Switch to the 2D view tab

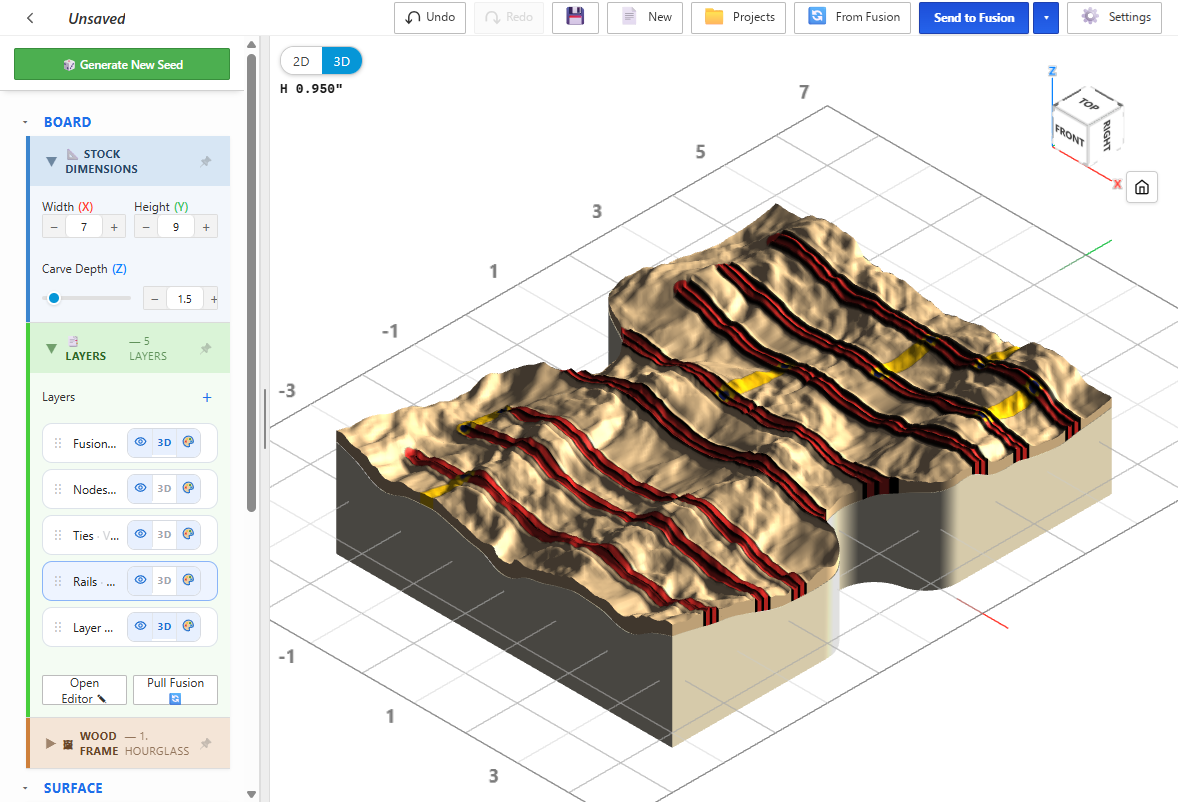301,62
